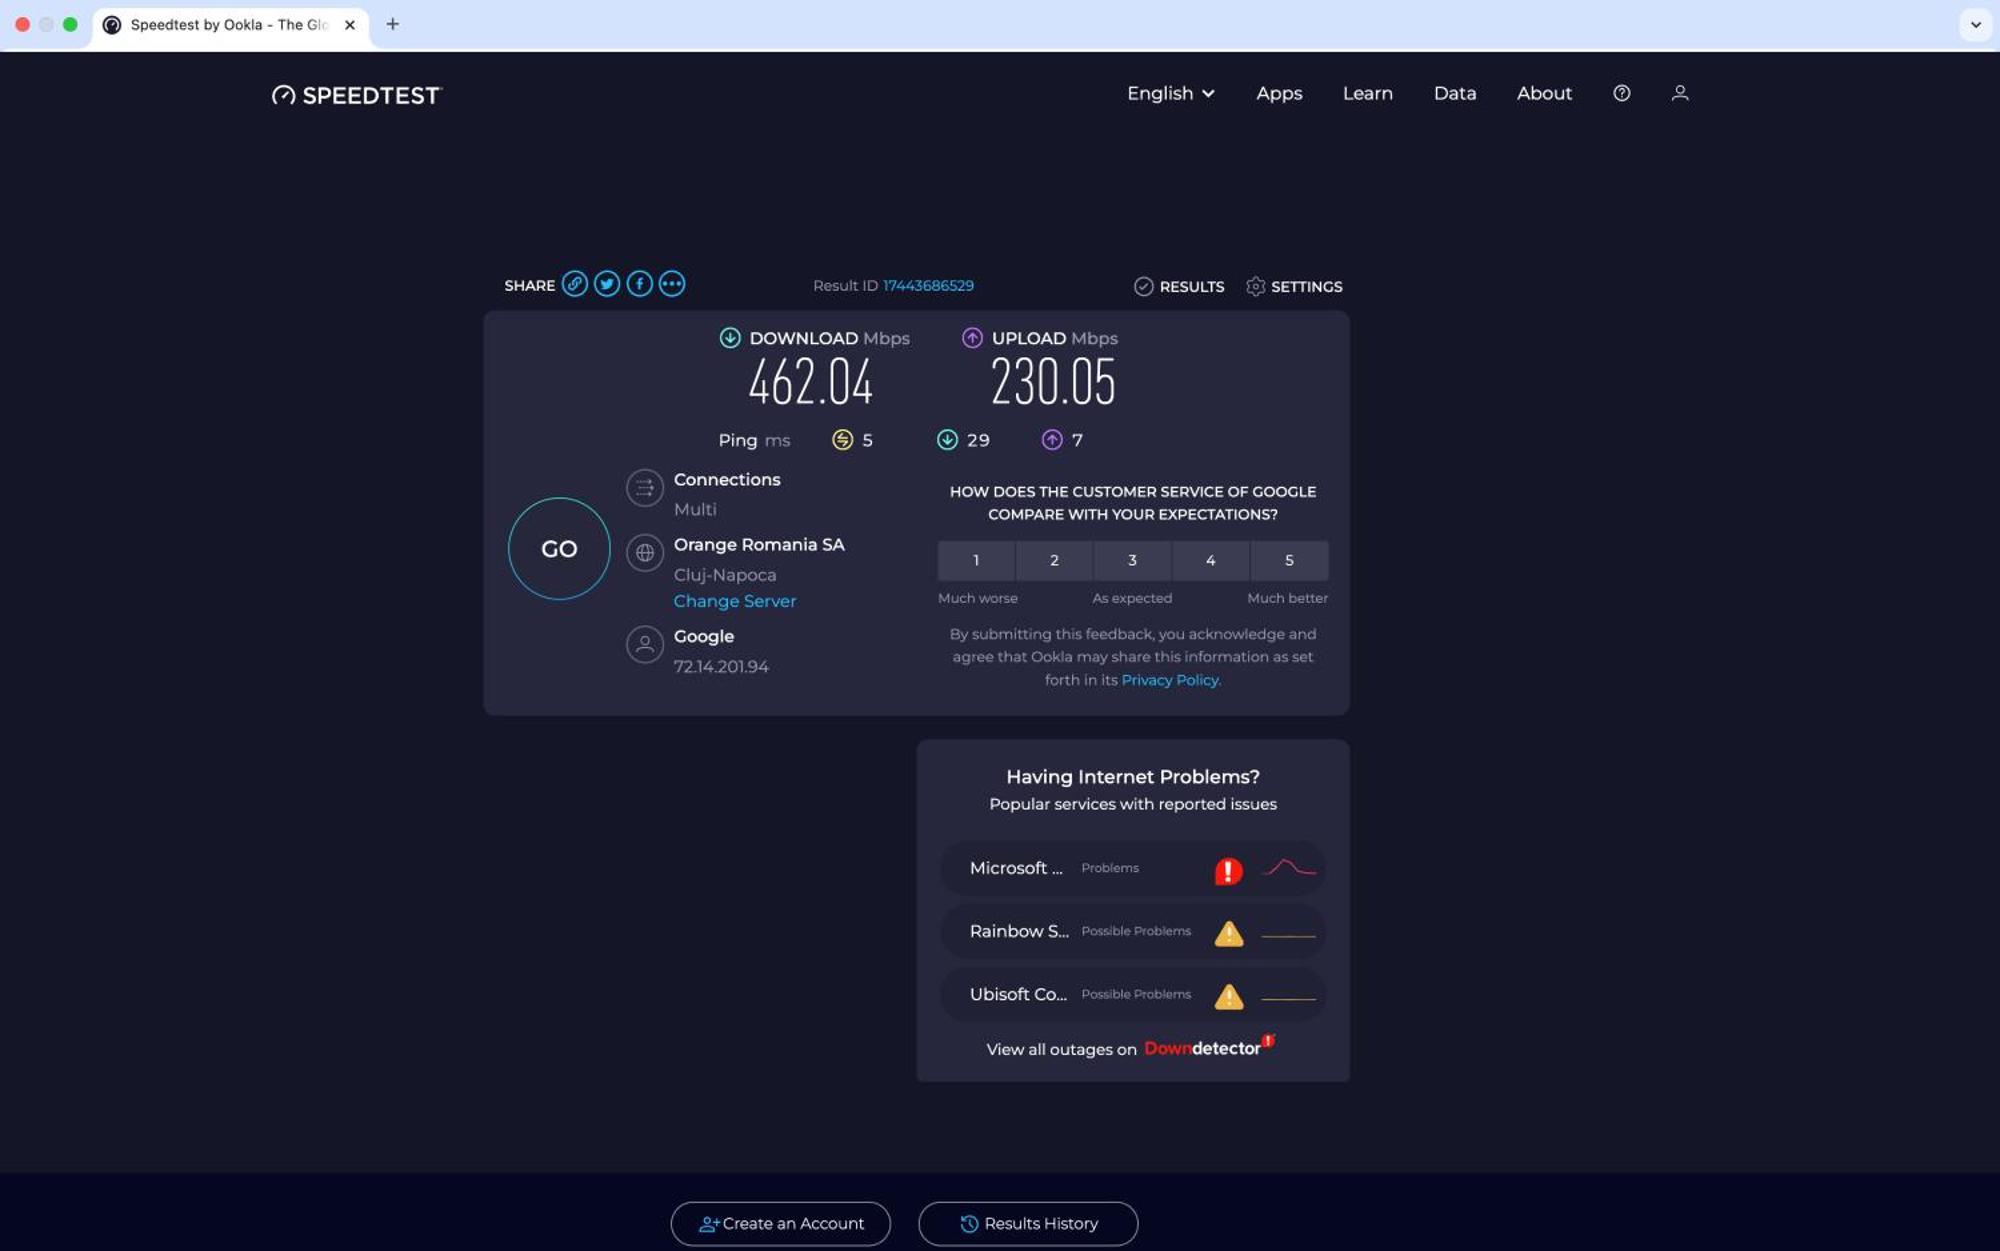This screenshot has height=1251, width=2000.
Task: Click the warning icon for Rainbow S...
Action: (x=1229, y=933)
